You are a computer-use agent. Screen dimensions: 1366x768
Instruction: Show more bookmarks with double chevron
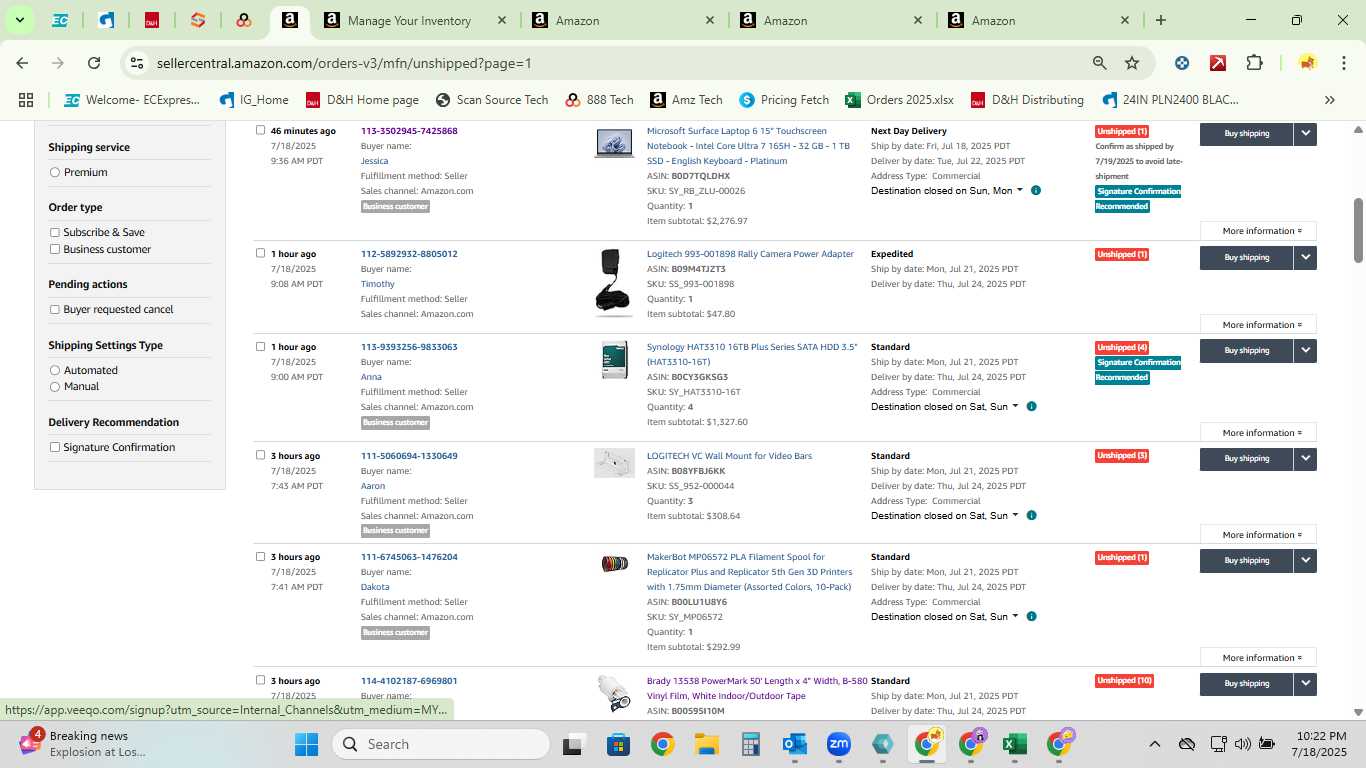click(x=1329, y=100)
